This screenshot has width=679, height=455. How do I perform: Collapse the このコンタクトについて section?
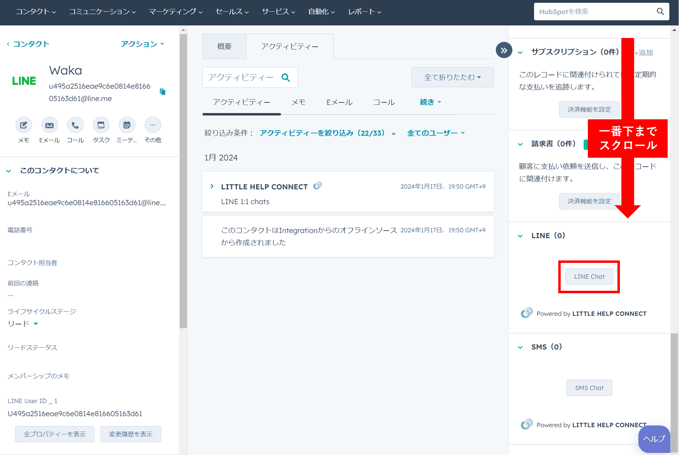9,171
